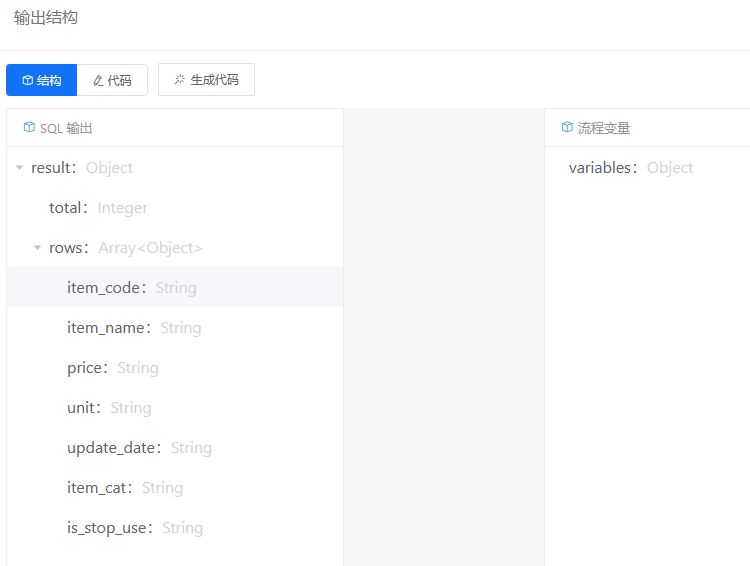Click the cube icon beside SQL 输出
The height and width of the screenshot is (566, 750).
[x=29, y=128]
